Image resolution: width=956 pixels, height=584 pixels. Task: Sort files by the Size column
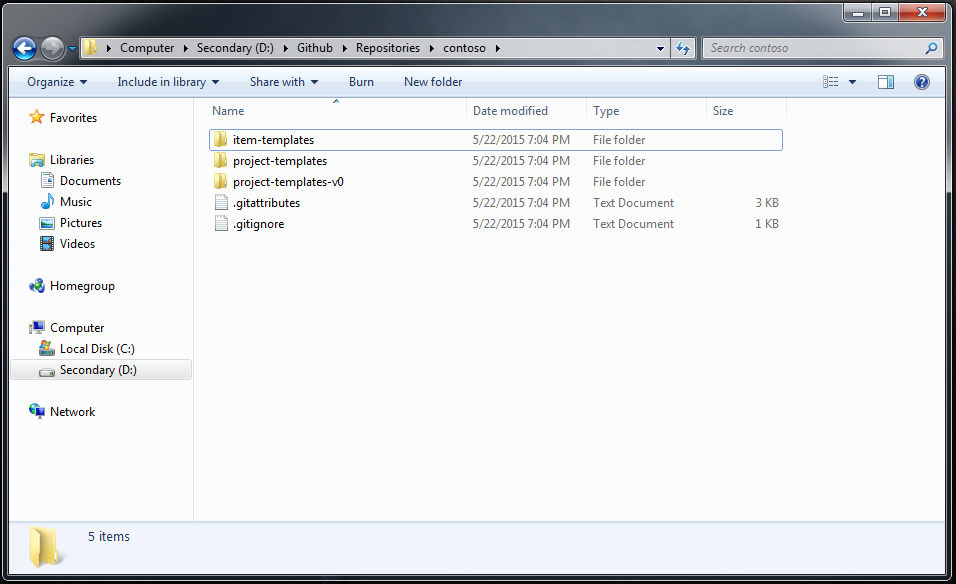[x=723, y=110]
